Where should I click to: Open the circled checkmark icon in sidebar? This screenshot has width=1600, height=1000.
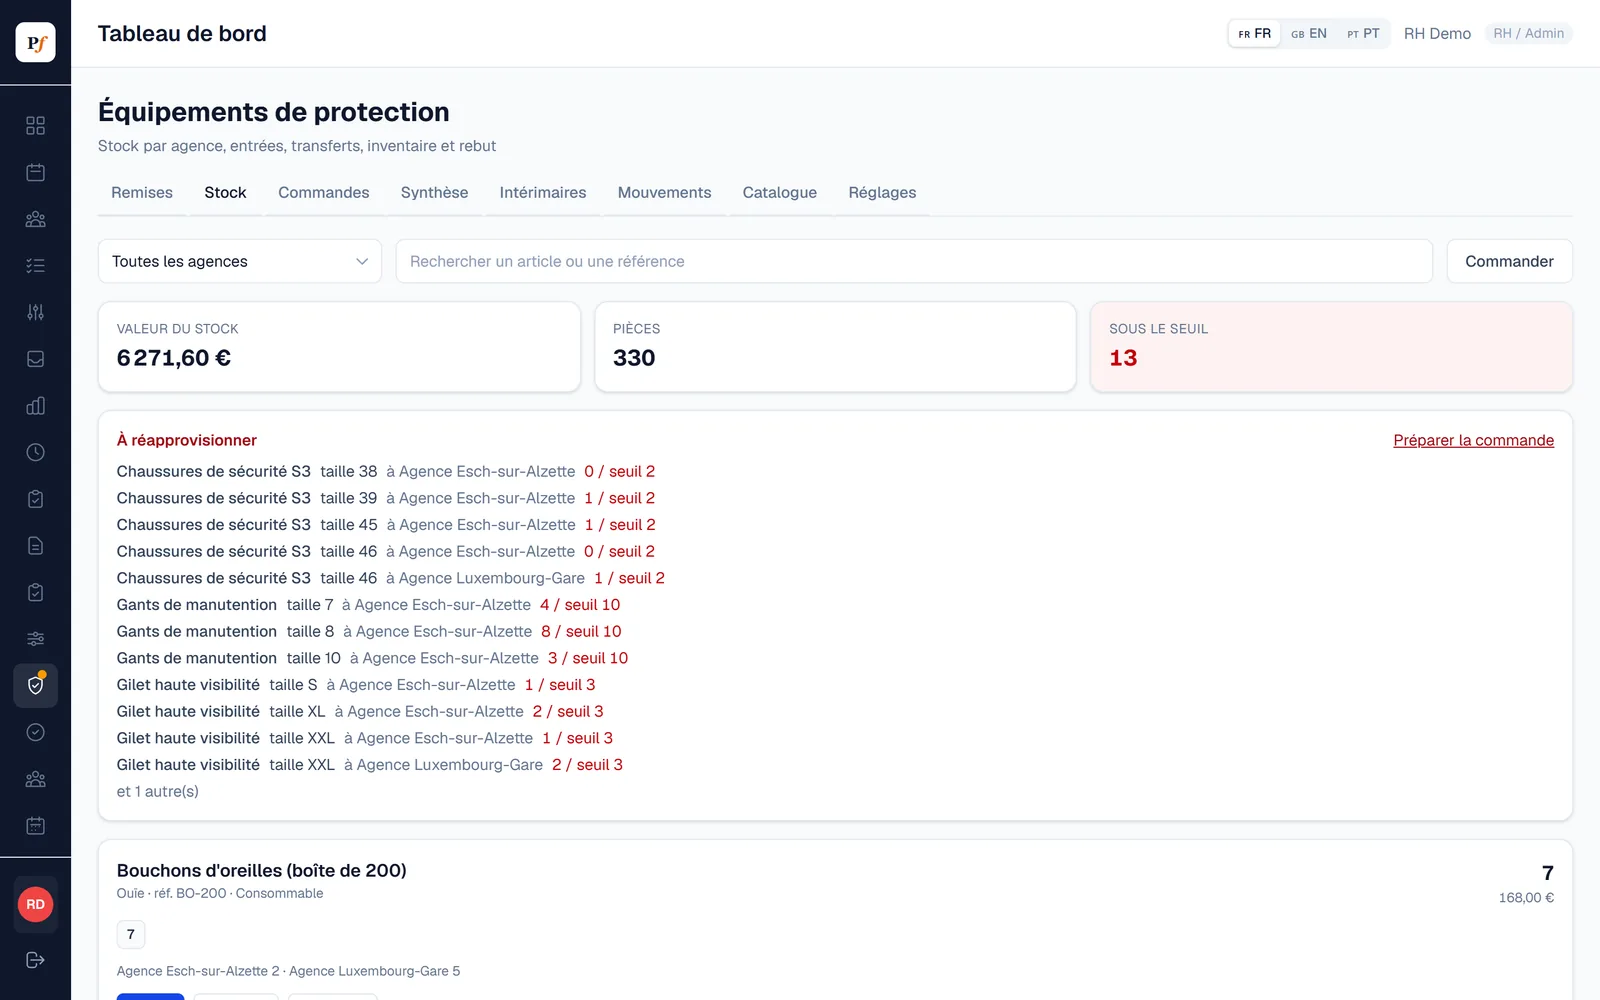35,732
